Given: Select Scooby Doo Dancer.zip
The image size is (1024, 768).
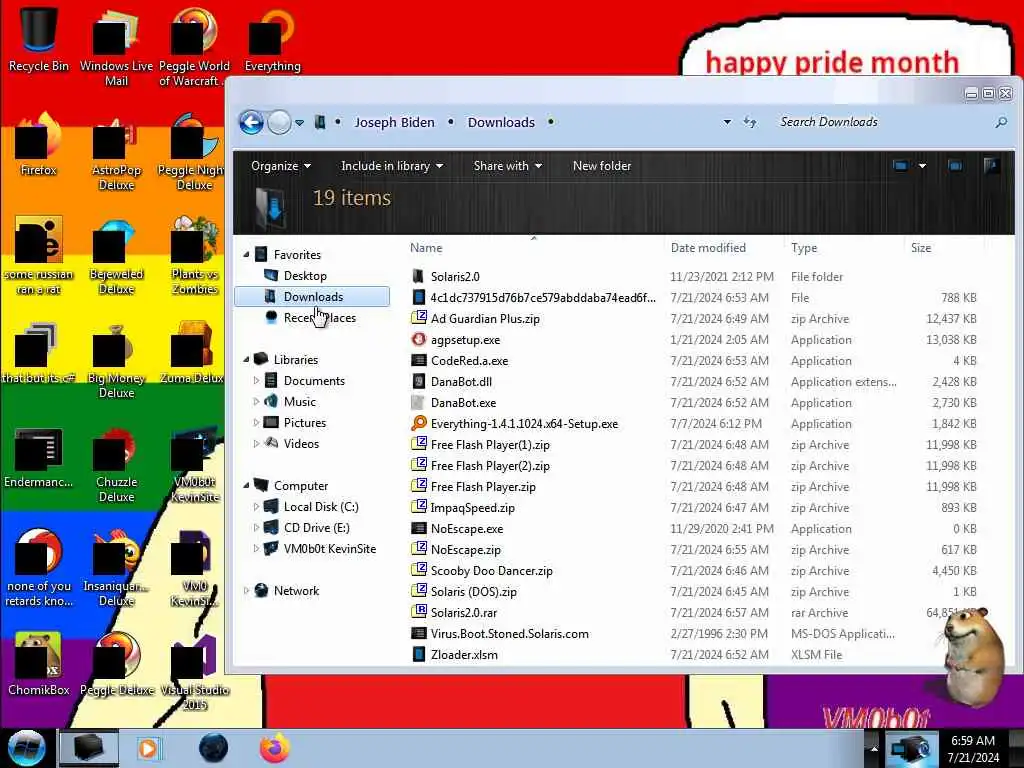Looking at the screenshot, I should 491,571.
